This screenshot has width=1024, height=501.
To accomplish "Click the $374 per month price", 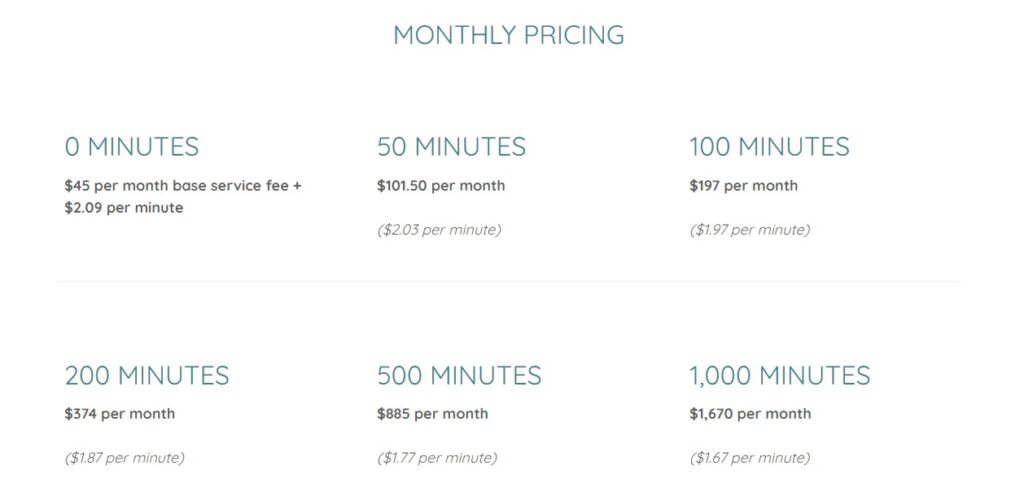I will [120, 413].
